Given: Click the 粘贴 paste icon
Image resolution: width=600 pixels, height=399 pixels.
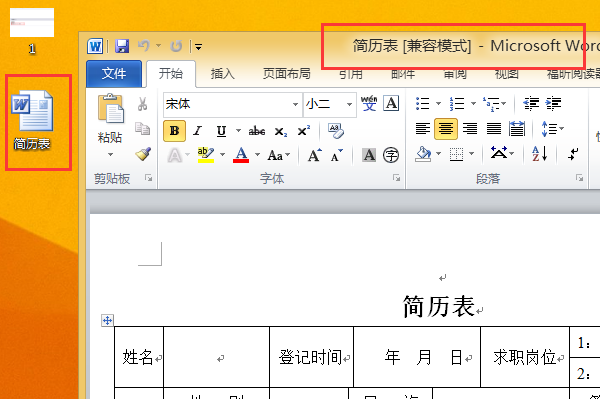Looking at the screenshot, I should click(111, 108).
